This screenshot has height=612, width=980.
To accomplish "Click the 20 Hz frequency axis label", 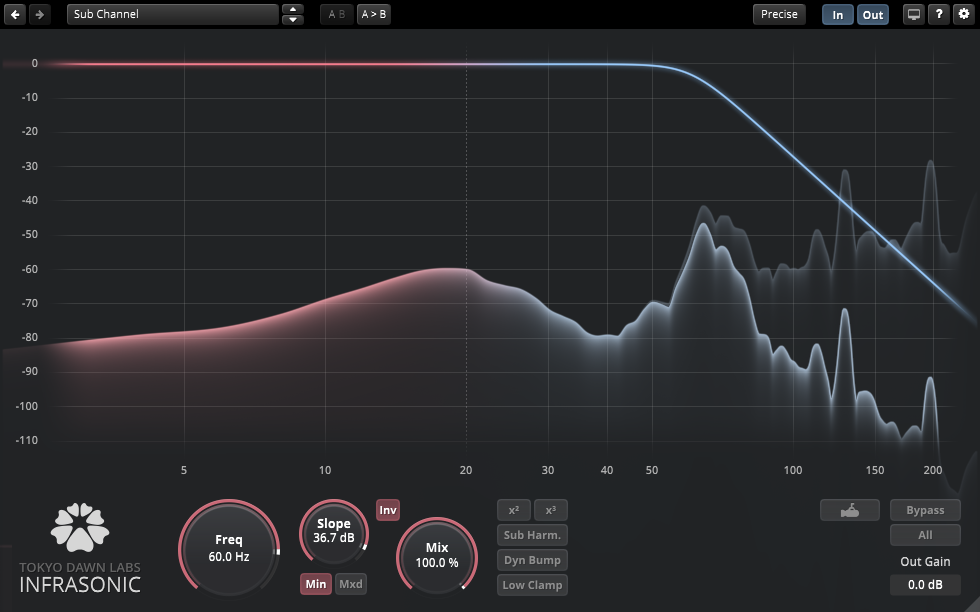I will coord(466,470).
